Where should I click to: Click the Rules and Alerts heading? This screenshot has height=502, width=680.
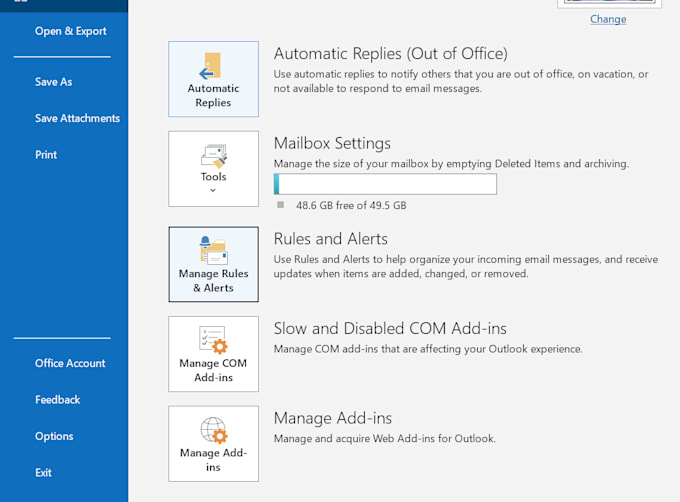[331, 239]
